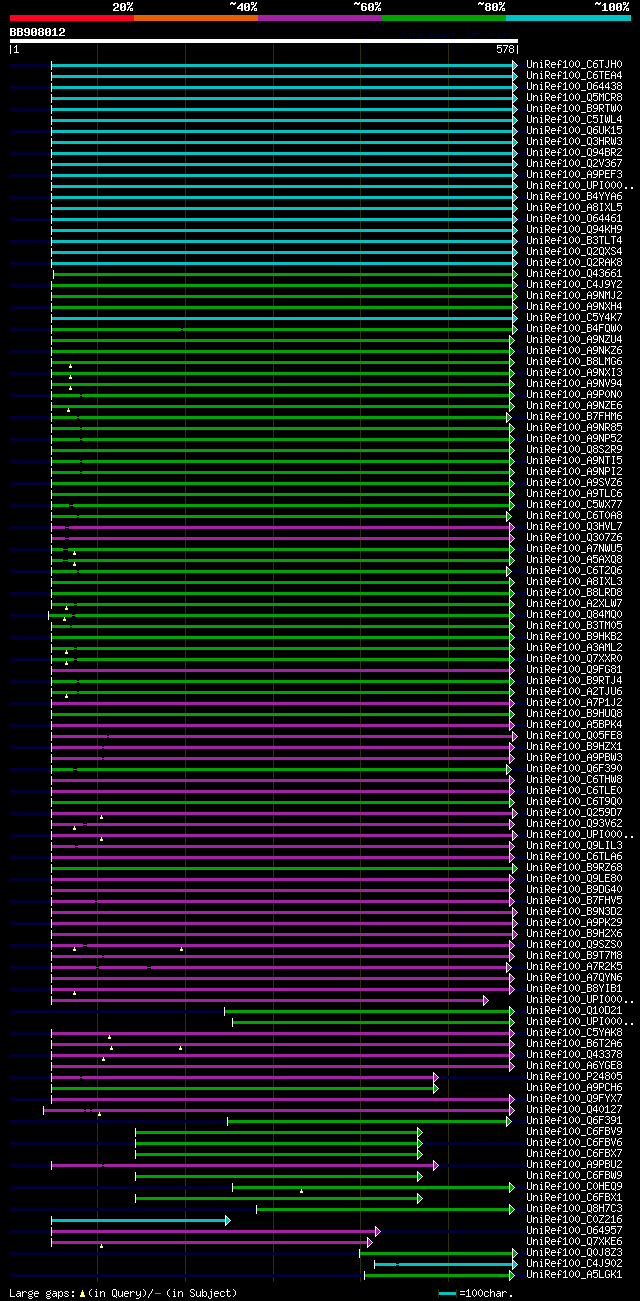The height and width of the screenshot is (1301, 640).
Task: Open hit UniRef100_B9RTW0
Action: pos(574,108)
